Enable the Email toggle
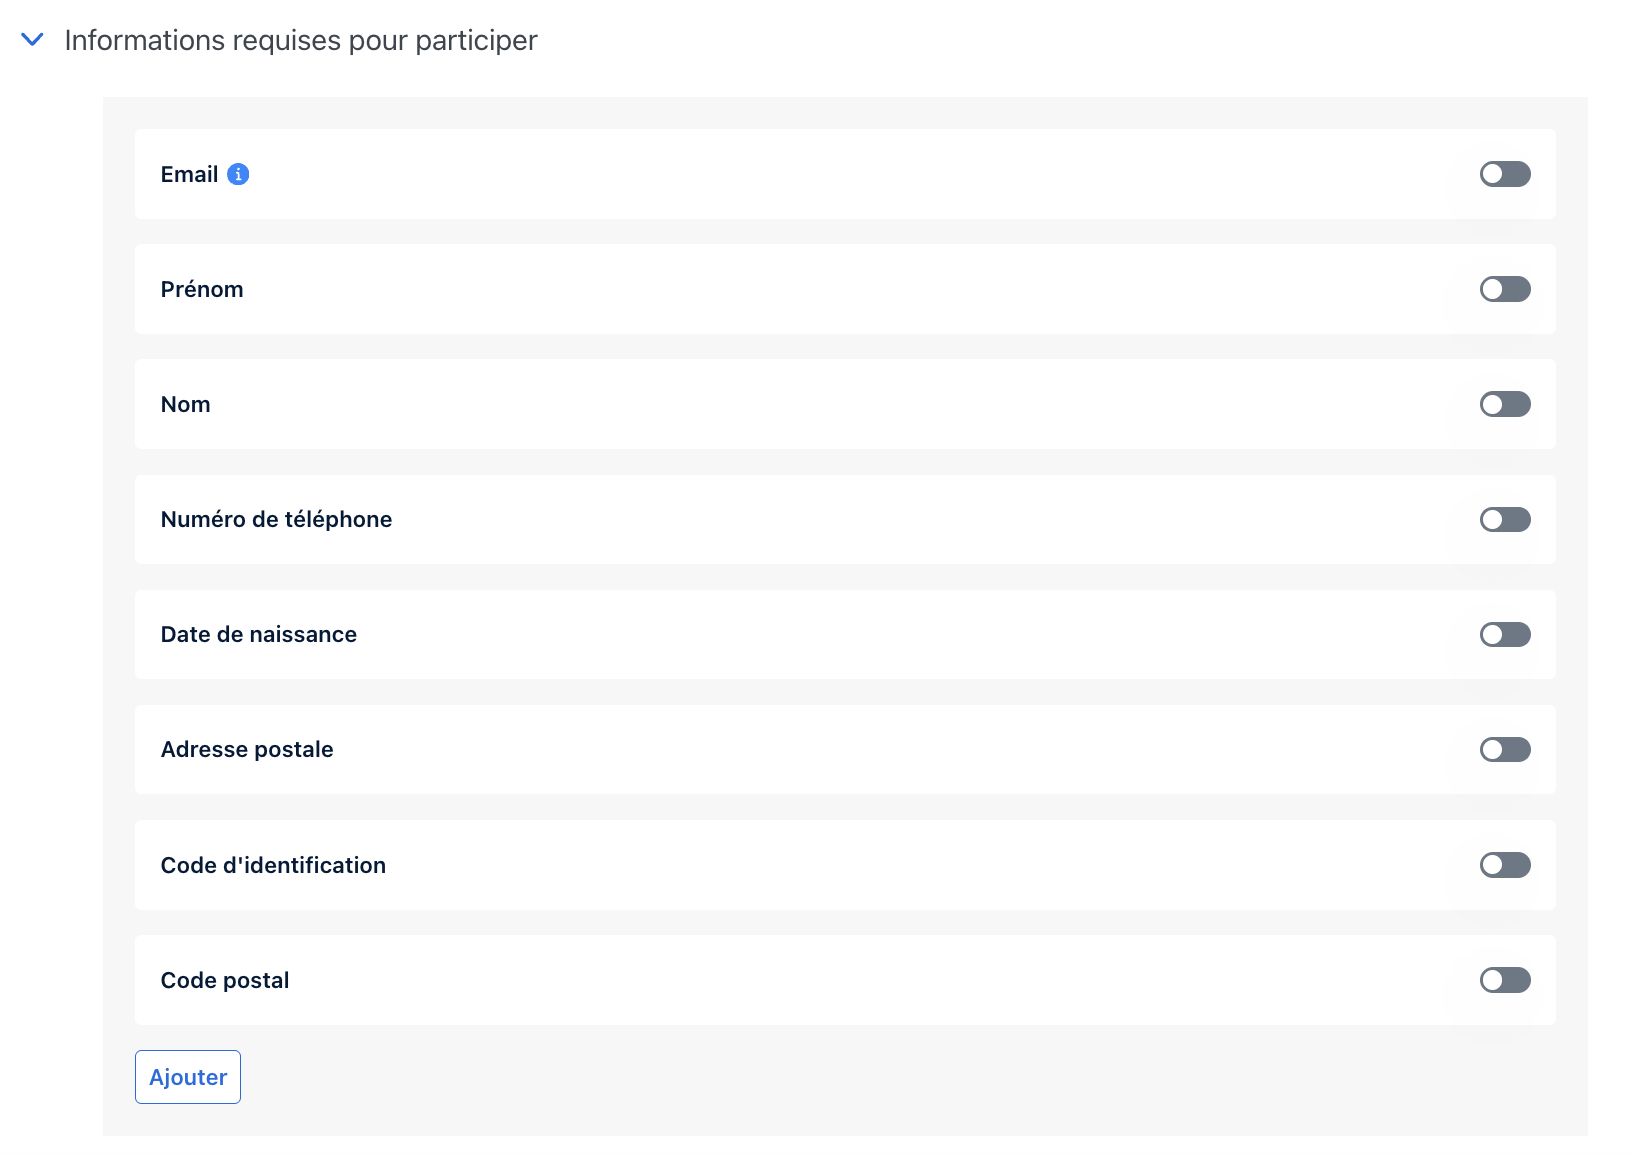Screen dimensions: 1632x1156 [1505, 174]
